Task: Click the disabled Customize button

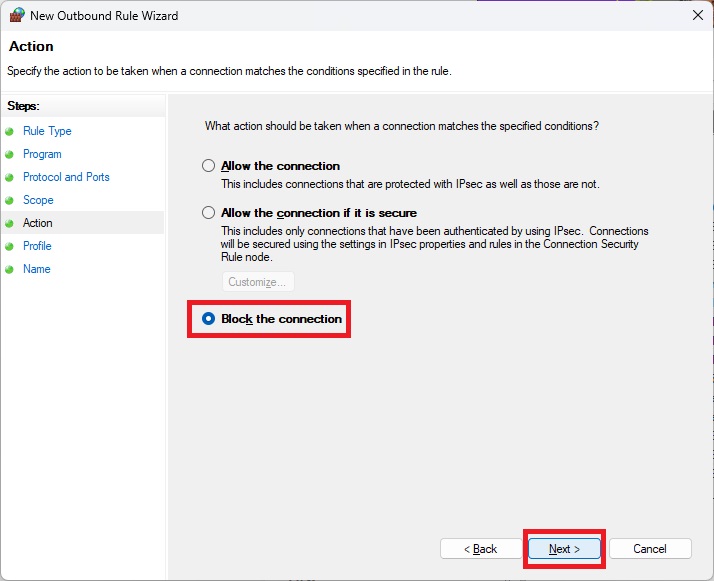Action: click(258, 282)
